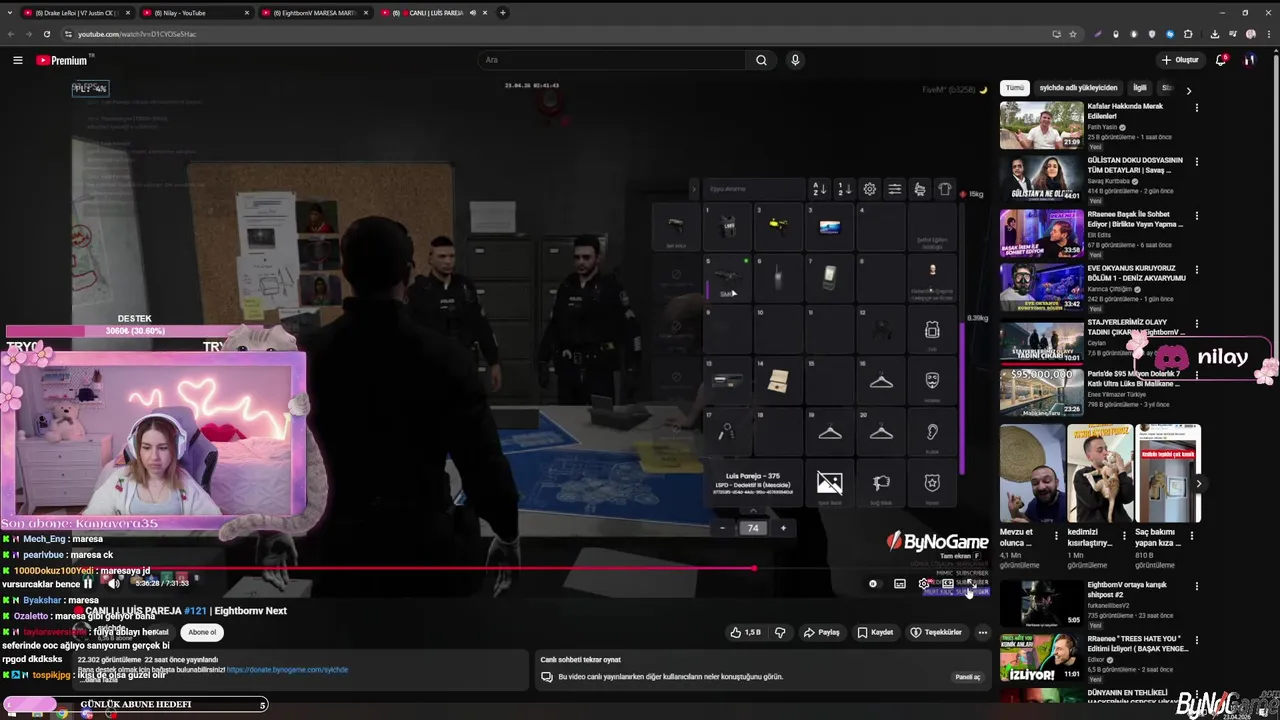Click the browser address bar URL
Viewport: 1280px width, 720px height.
[137, 34]
